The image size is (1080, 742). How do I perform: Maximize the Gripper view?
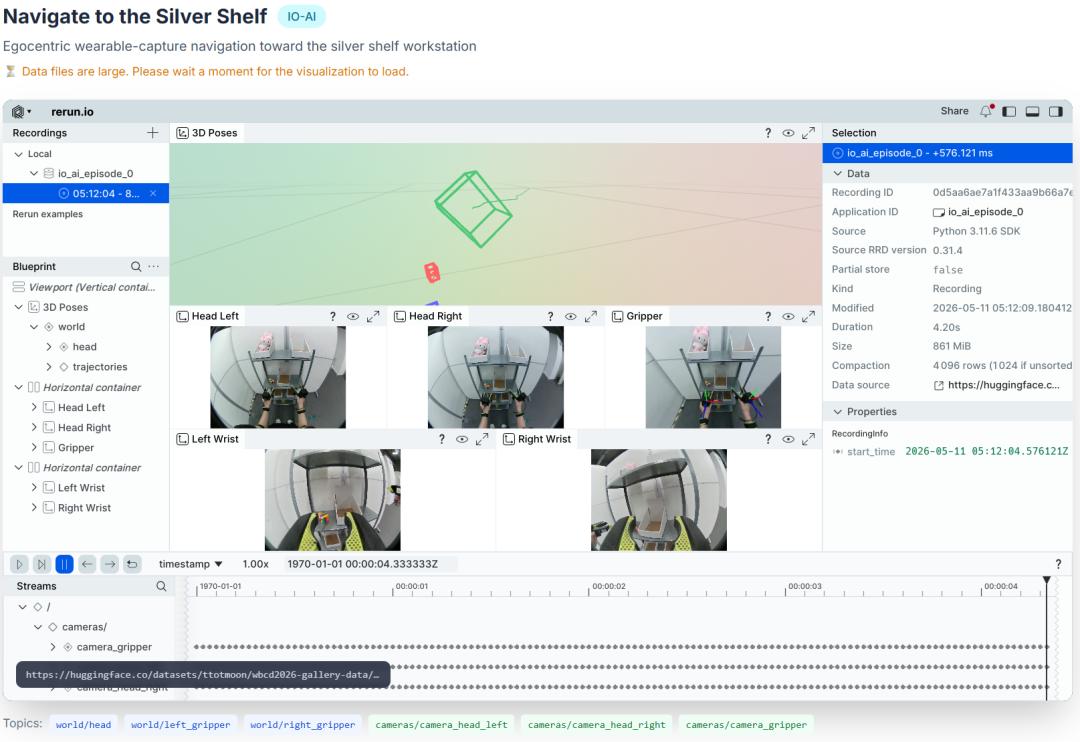click(x=809, y=316)
